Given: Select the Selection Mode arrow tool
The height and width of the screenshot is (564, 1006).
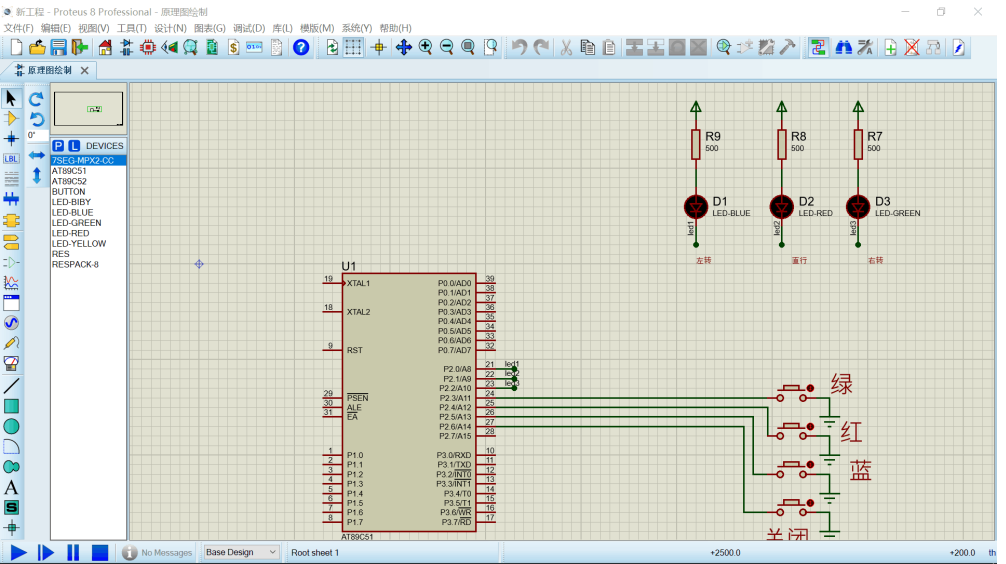Looking at the screenshot, I should (11, 98).
